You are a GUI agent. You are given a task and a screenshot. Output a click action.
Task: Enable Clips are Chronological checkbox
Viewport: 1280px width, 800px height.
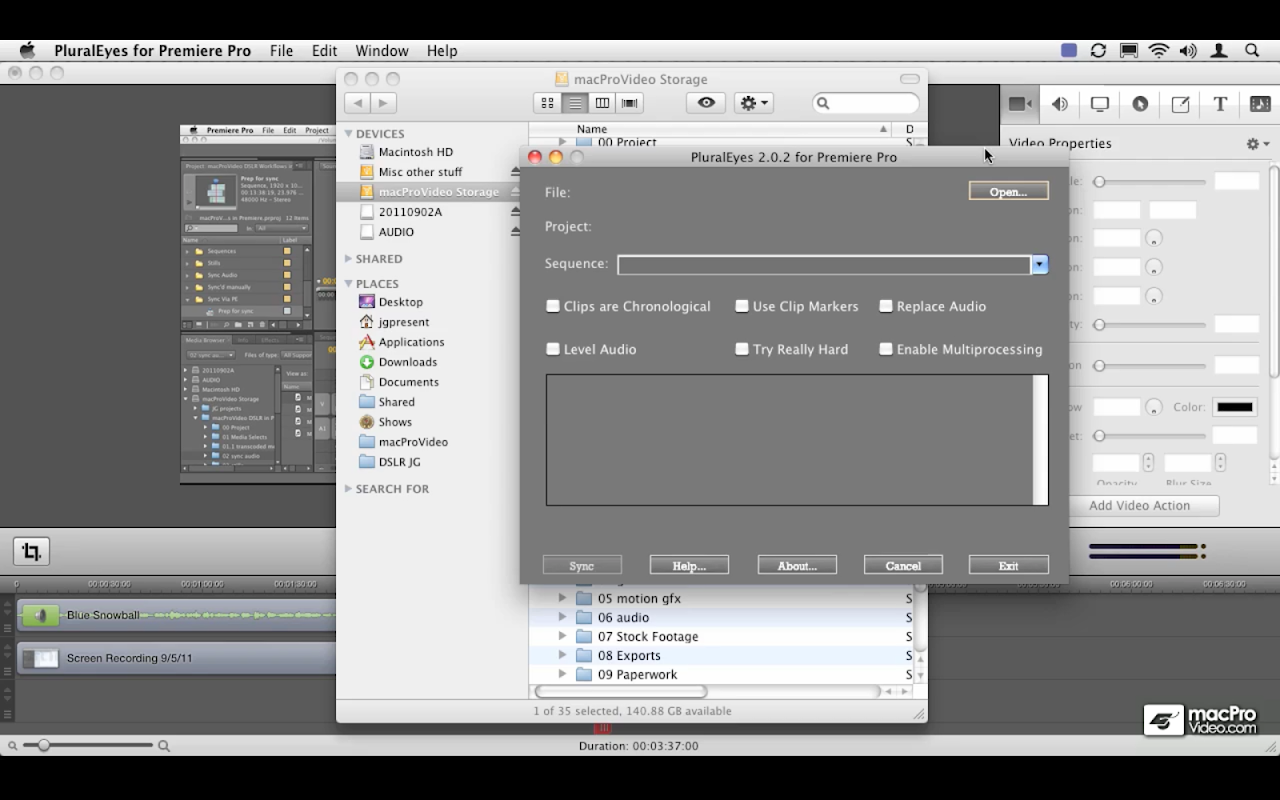(553, 306)
